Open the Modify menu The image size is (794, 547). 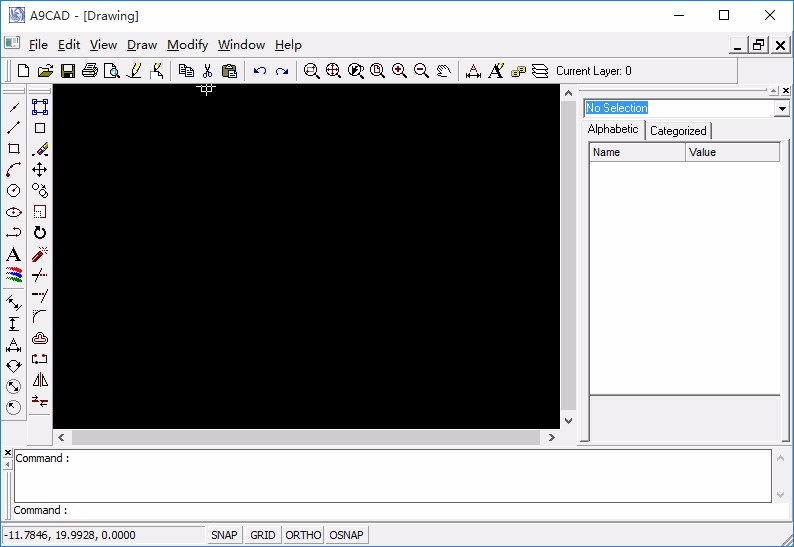pyautogui.click(x=187, y=45)
